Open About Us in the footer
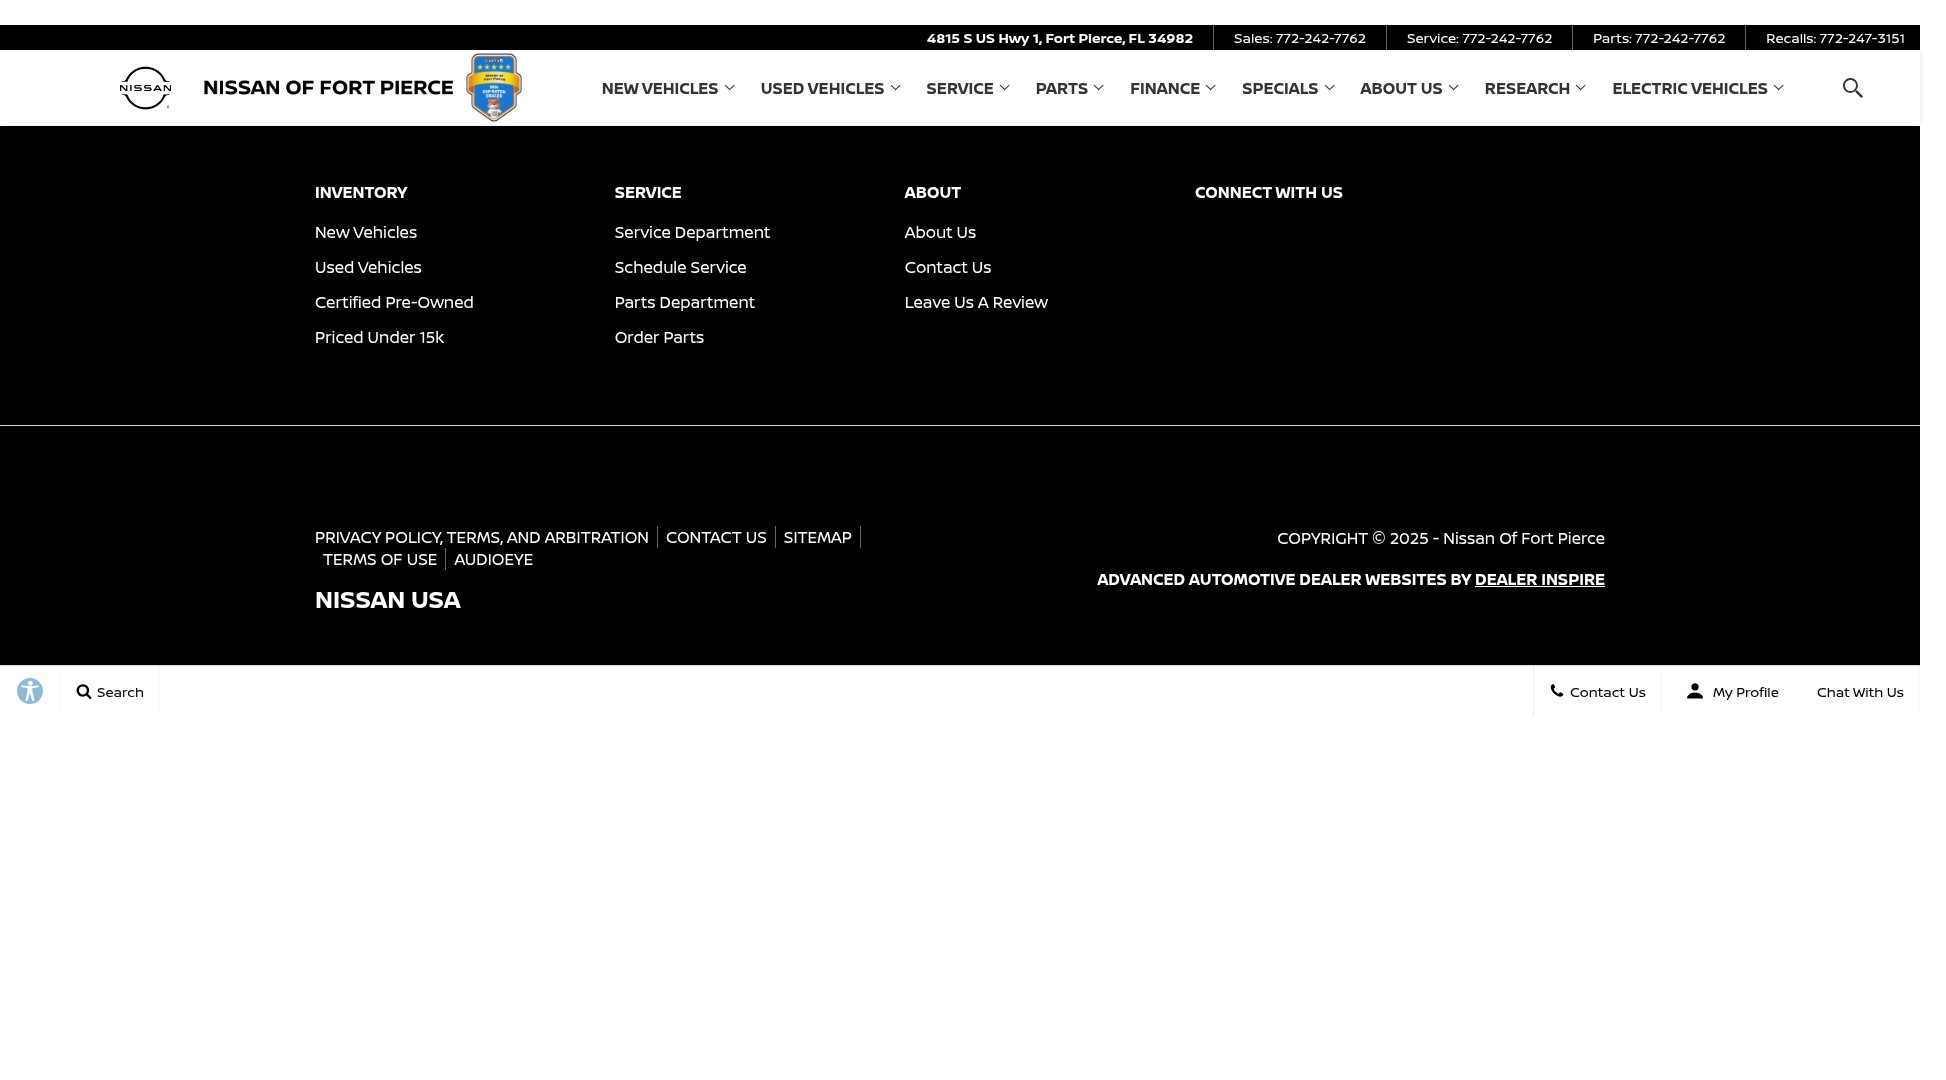 940,232
